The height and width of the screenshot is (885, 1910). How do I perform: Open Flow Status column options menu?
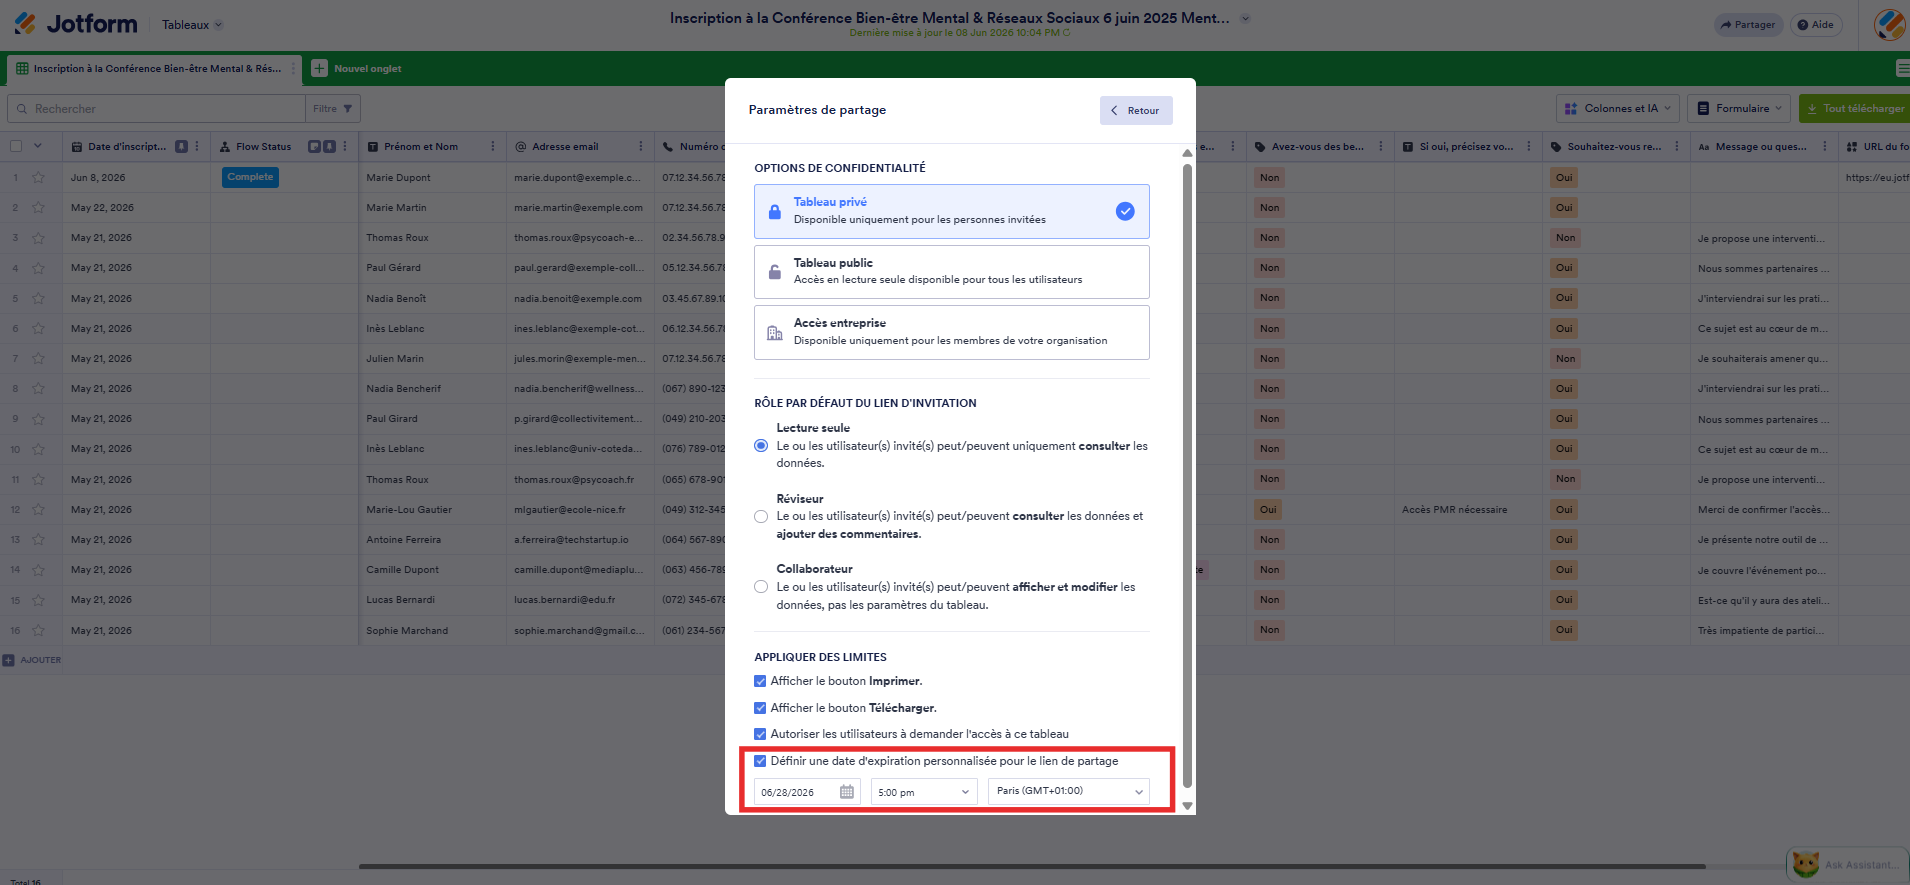(345, 146)
